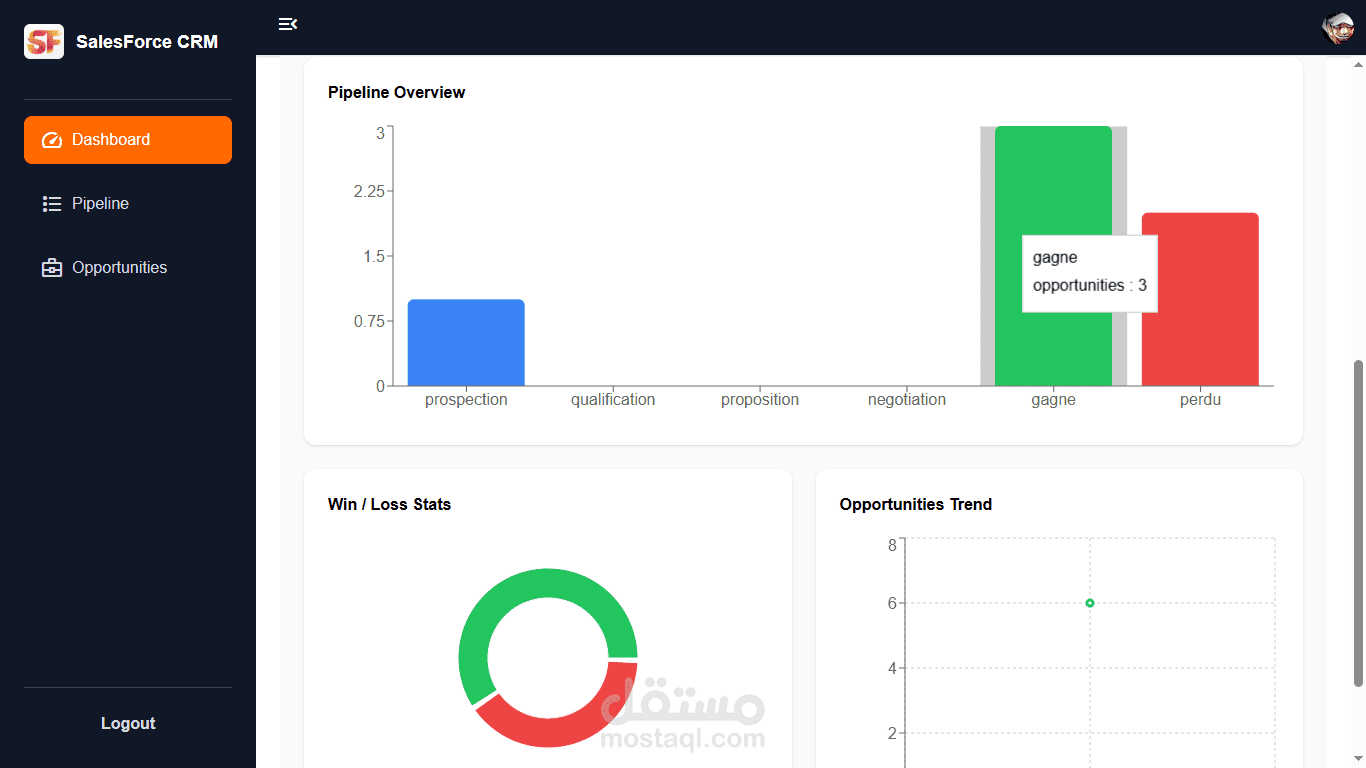Click the Opportunities Trend heading
The image size is (1366, 768).
point(916,504)
